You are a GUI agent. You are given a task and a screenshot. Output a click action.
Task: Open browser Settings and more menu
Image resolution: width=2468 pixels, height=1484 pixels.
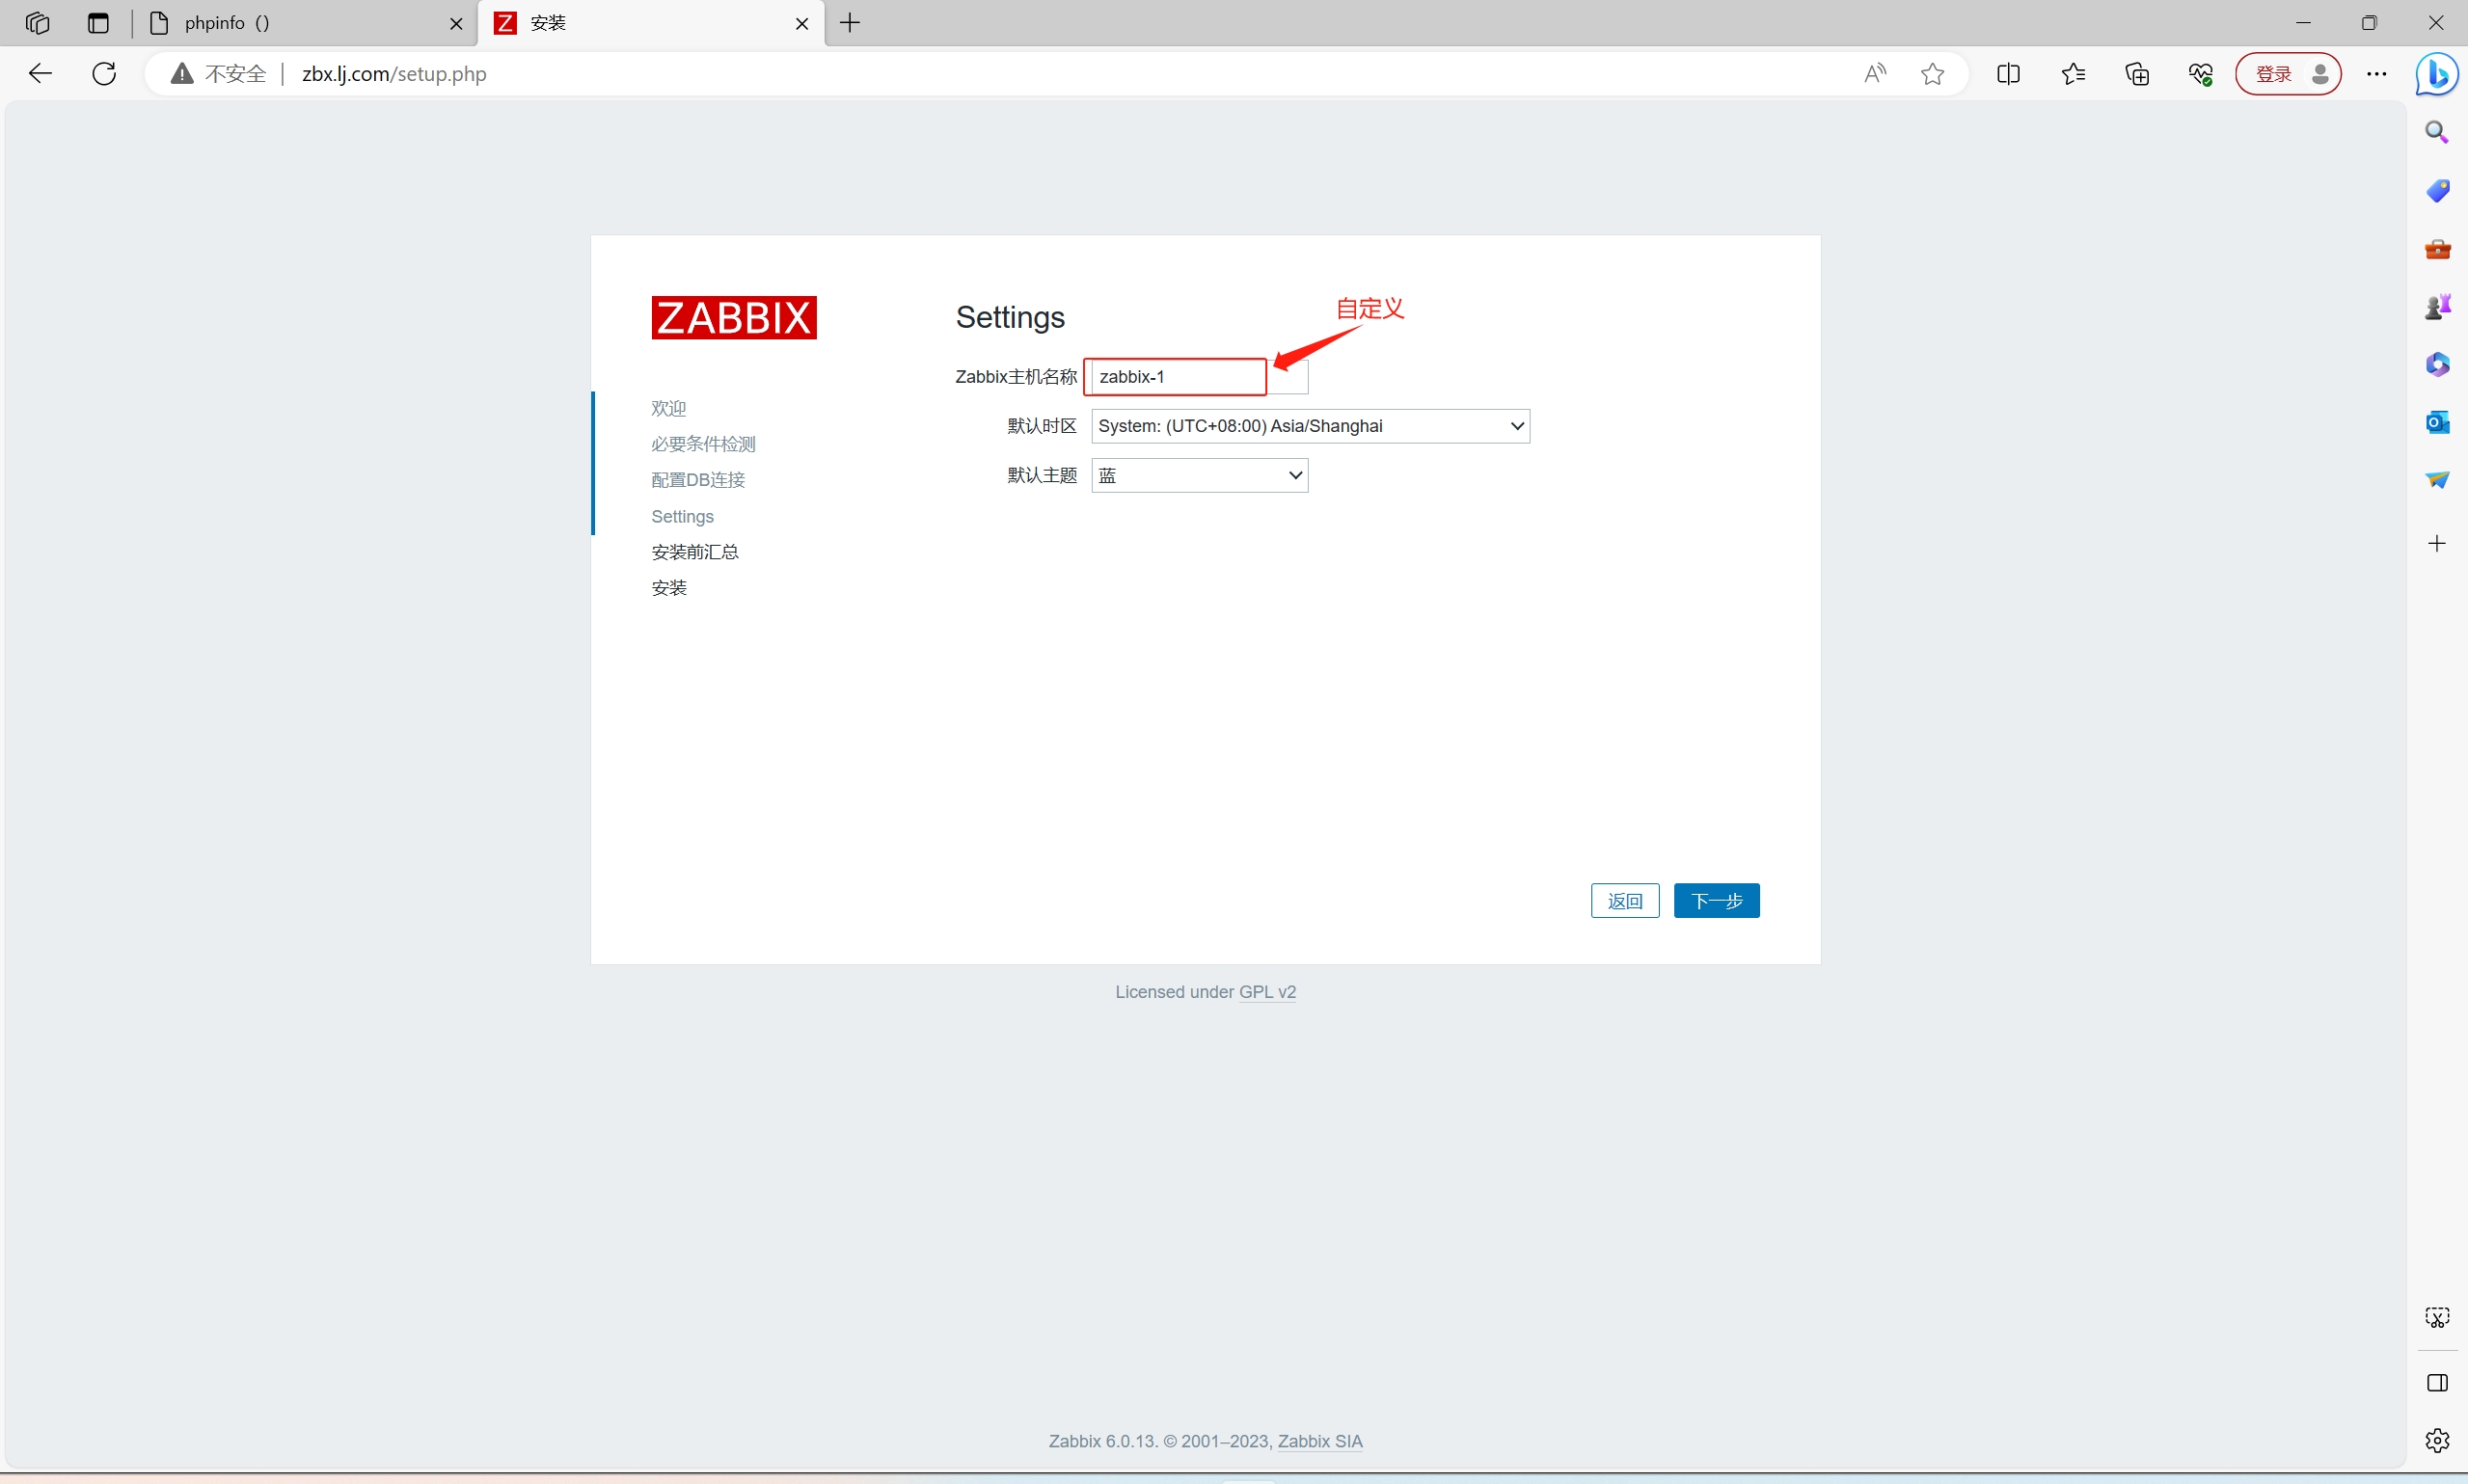coord(2376,73)
